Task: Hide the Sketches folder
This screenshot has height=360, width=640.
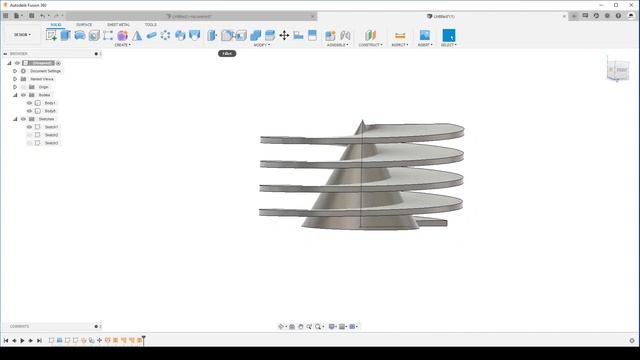Action: [x=23, y=119]
